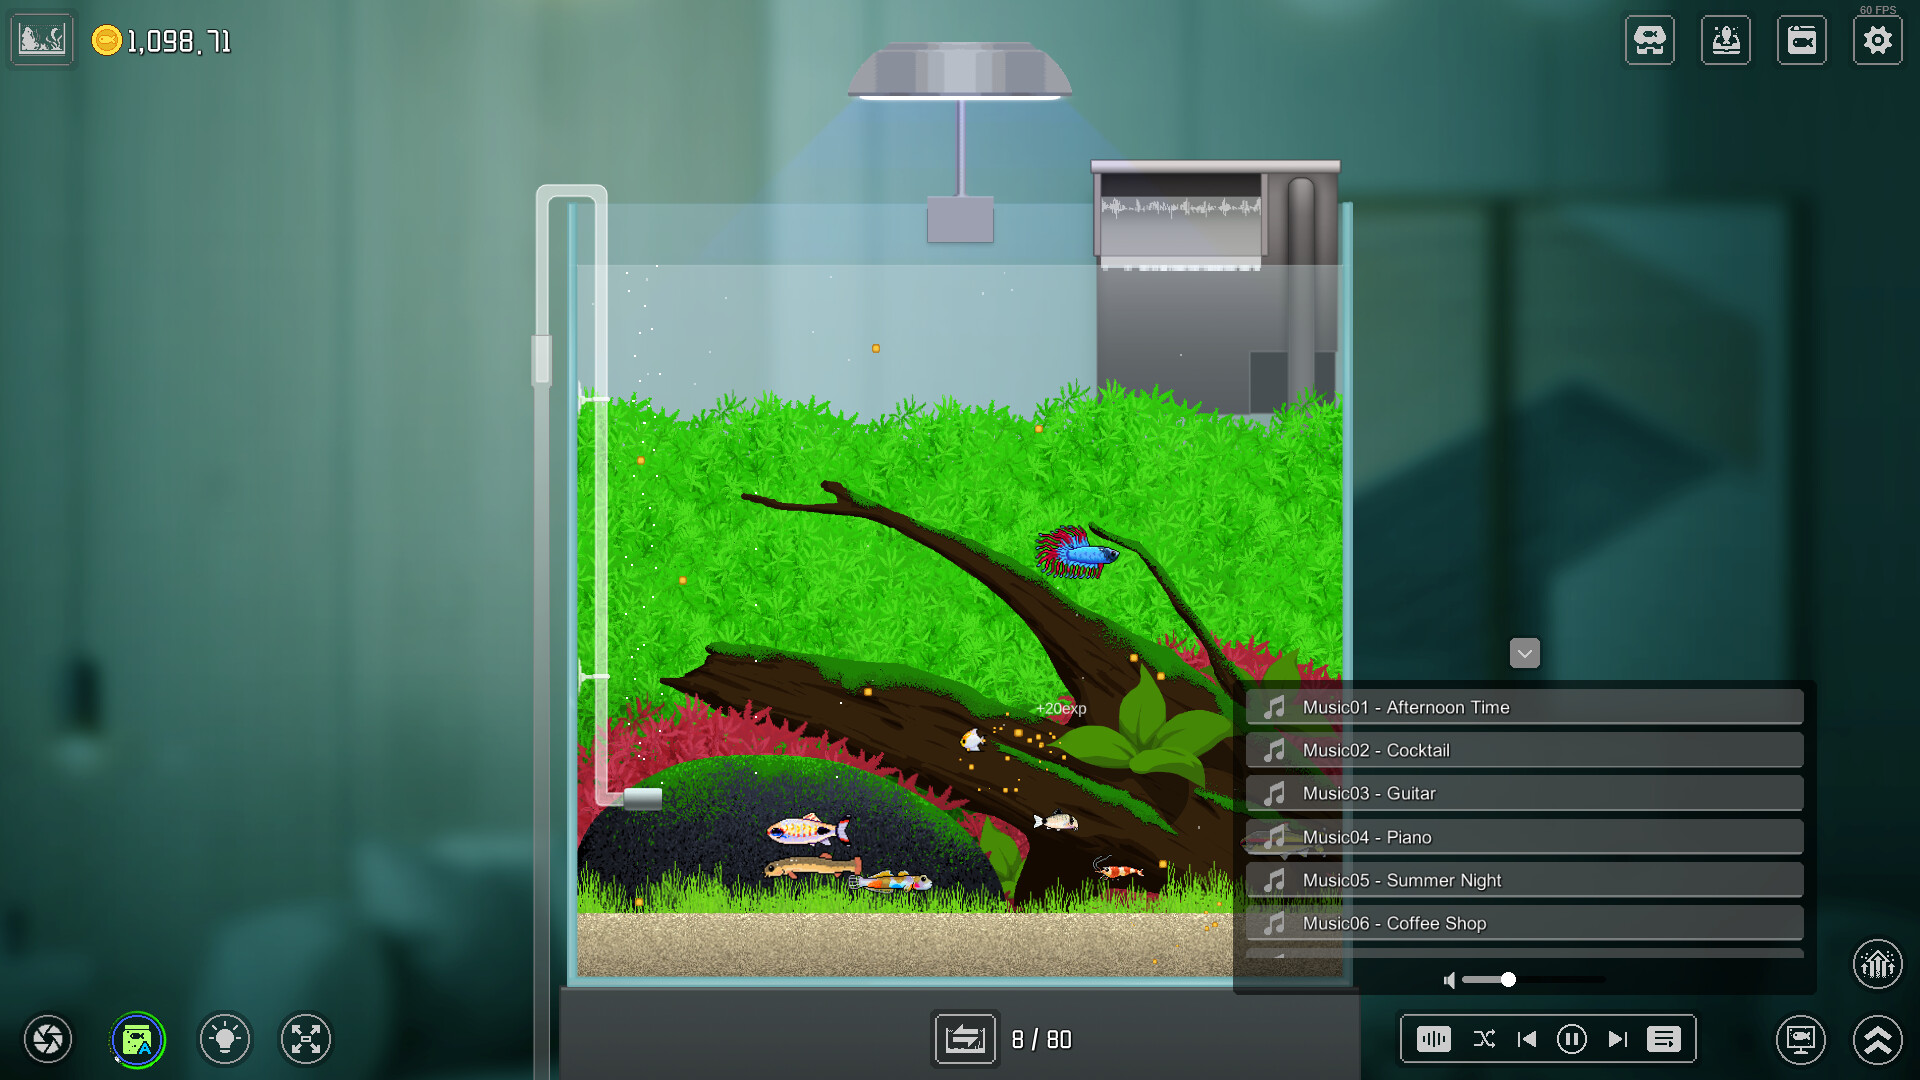This screenshot has height=1080, width=1920.
Task: Adjust the music volume slider
Action: [1508, 980]
